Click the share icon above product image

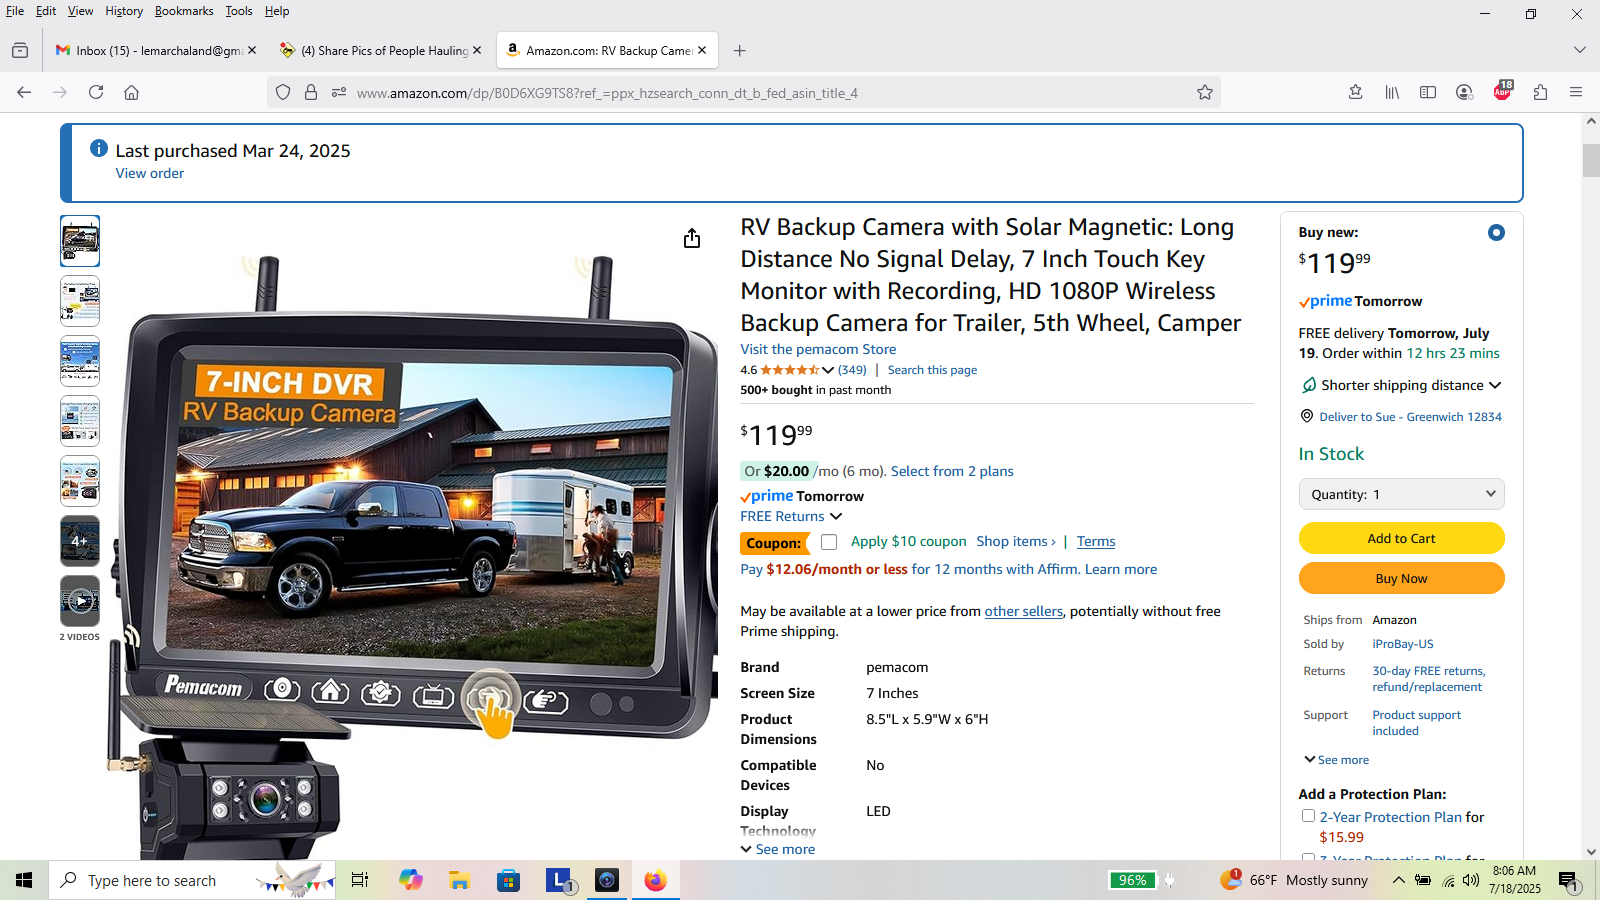691,238
